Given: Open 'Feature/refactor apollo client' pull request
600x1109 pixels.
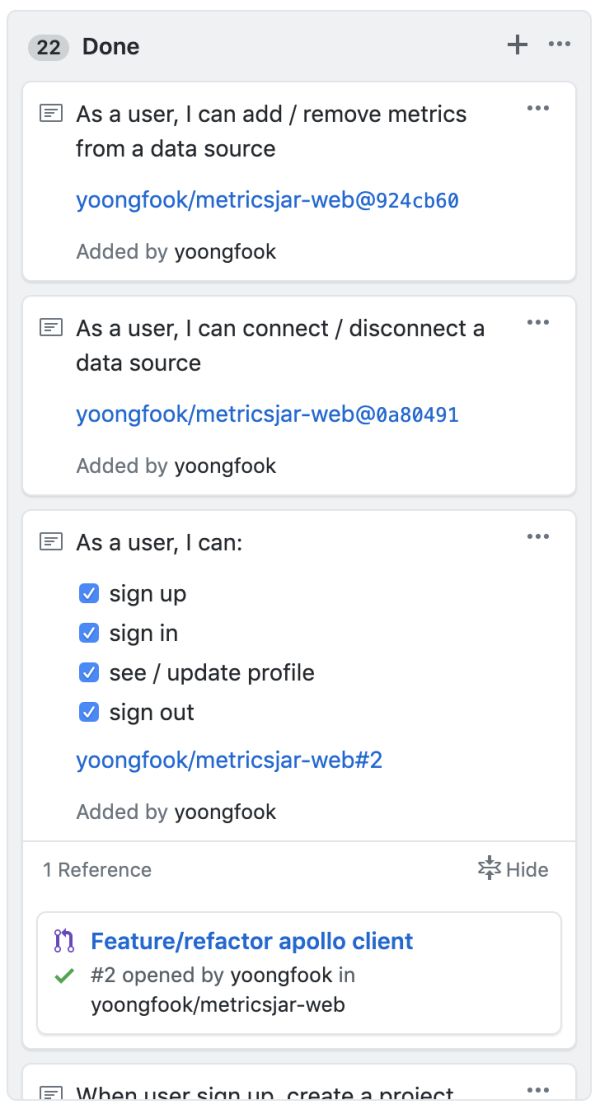Looking at the screenshot, I should (x=252, y=941).
